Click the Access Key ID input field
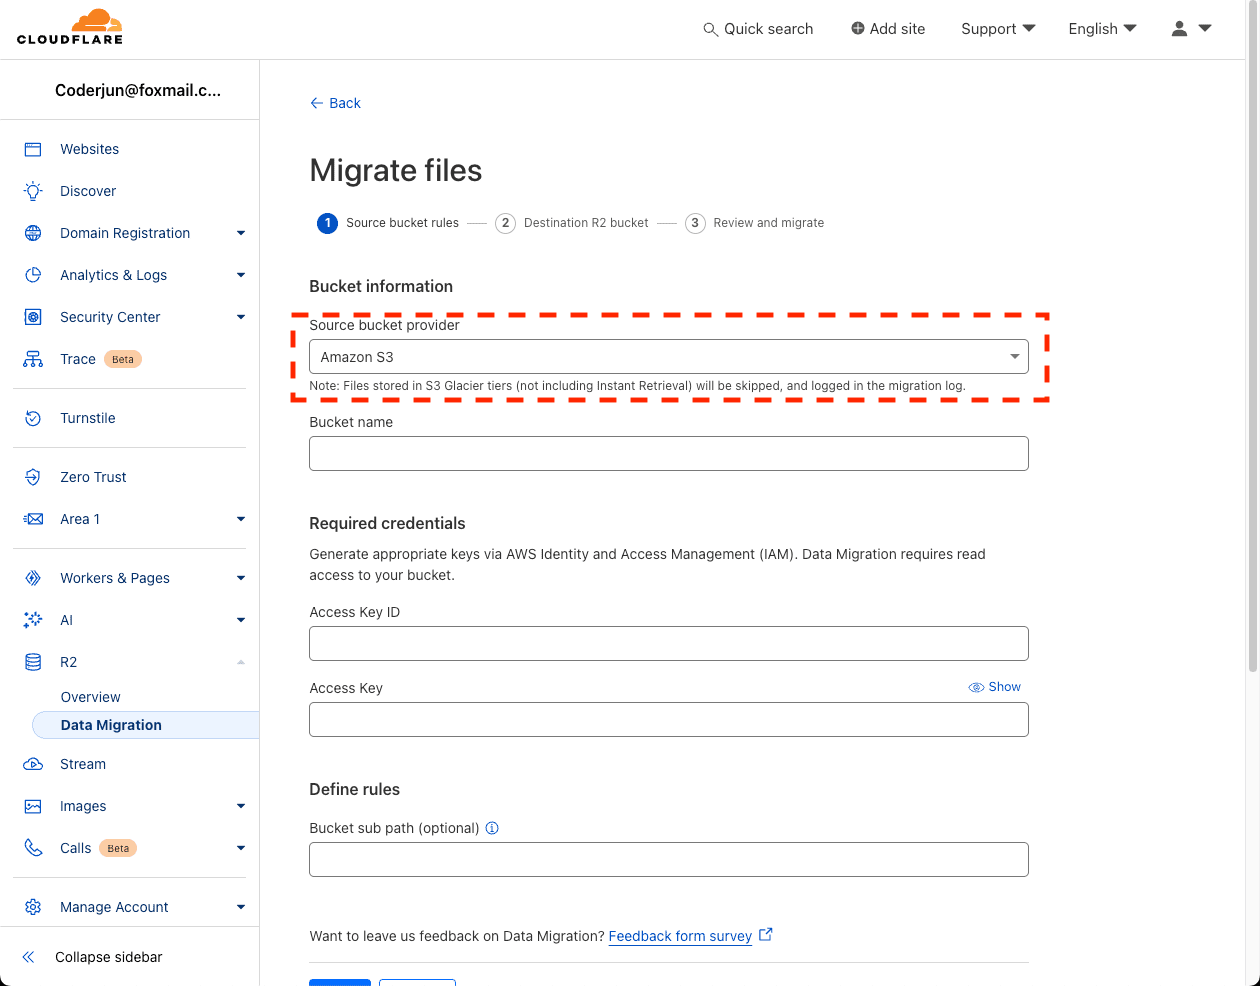Image resolution: width=1260 pixels, height=986 pixels. 669,644
